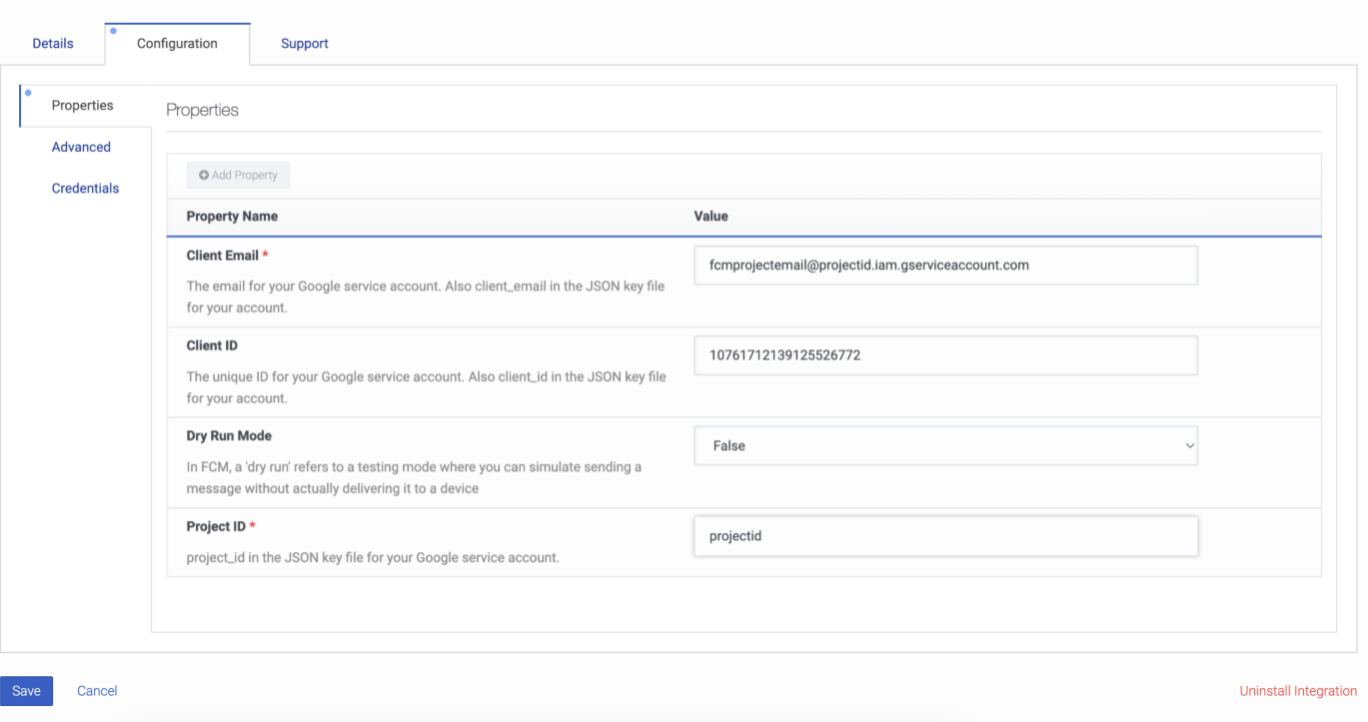
Task: Click Uninstall Integration link
Action: (1297, 691)
